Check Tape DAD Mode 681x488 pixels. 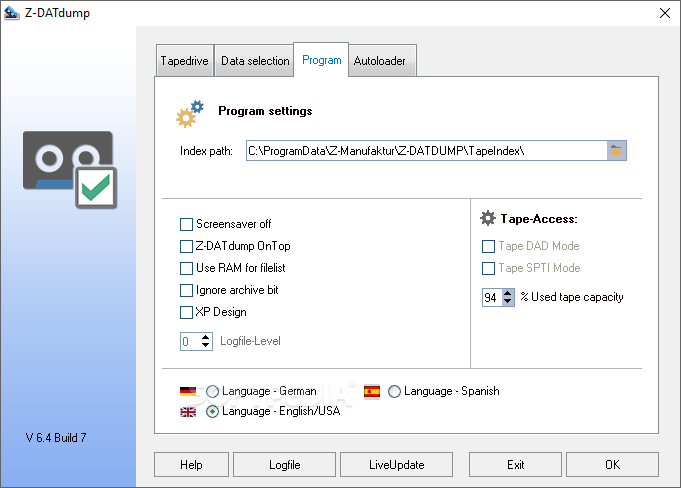click(488, 246)
